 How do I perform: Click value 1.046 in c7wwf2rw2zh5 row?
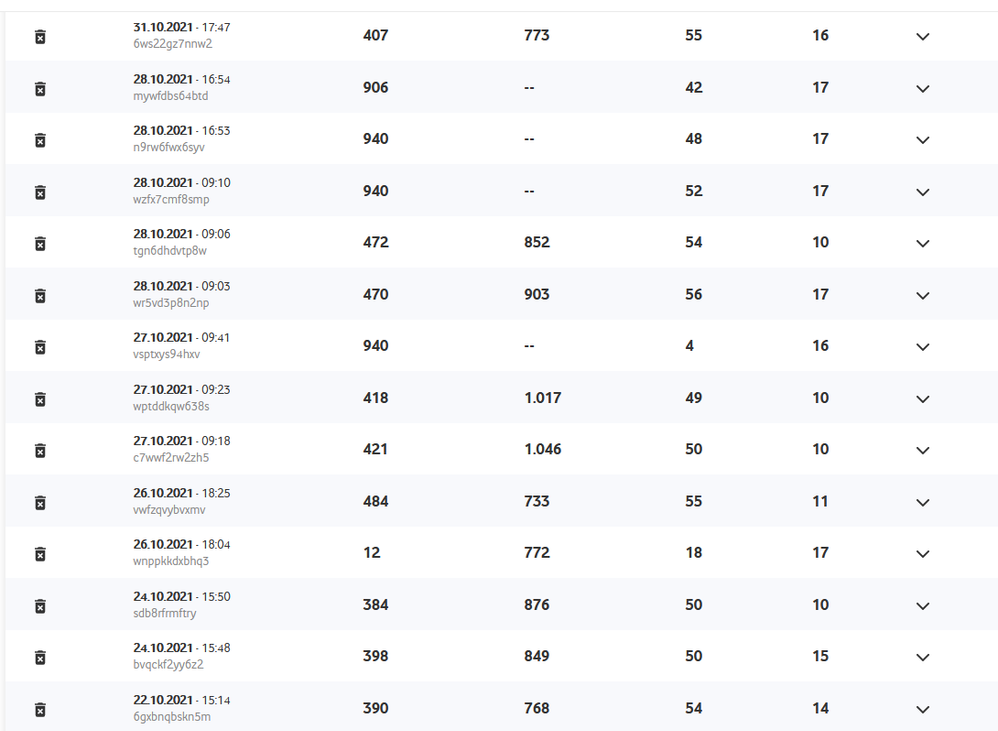(x=542, y=450)
